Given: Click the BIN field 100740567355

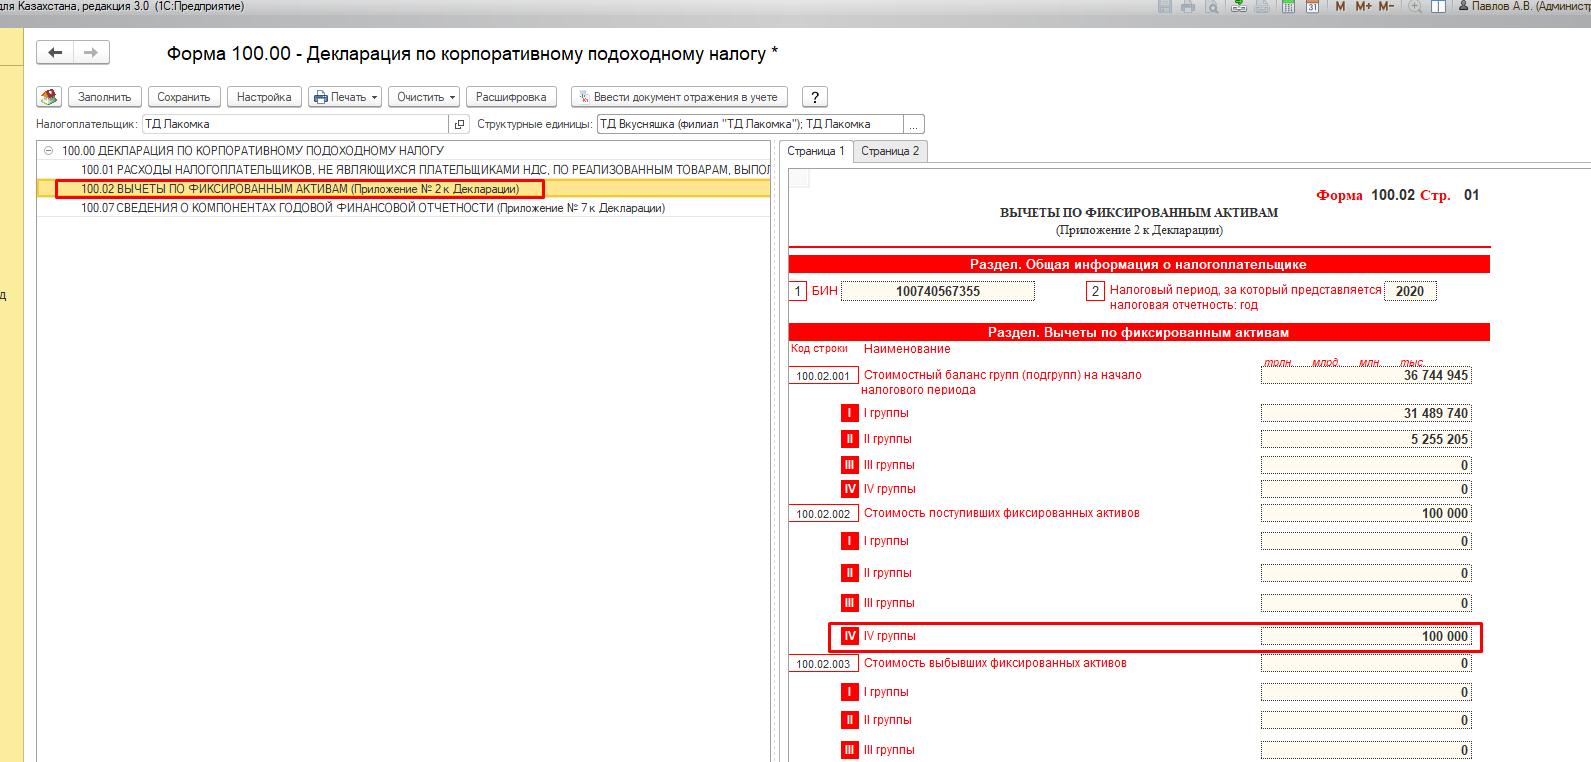Looking at the screenshot, I should (x=938, y=291).
